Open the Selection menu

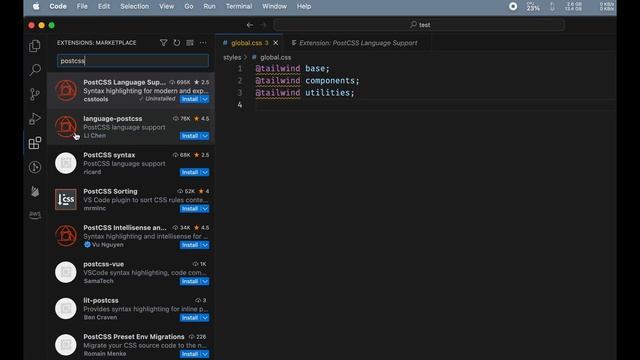pyautogui.click(x=134, y=6)
